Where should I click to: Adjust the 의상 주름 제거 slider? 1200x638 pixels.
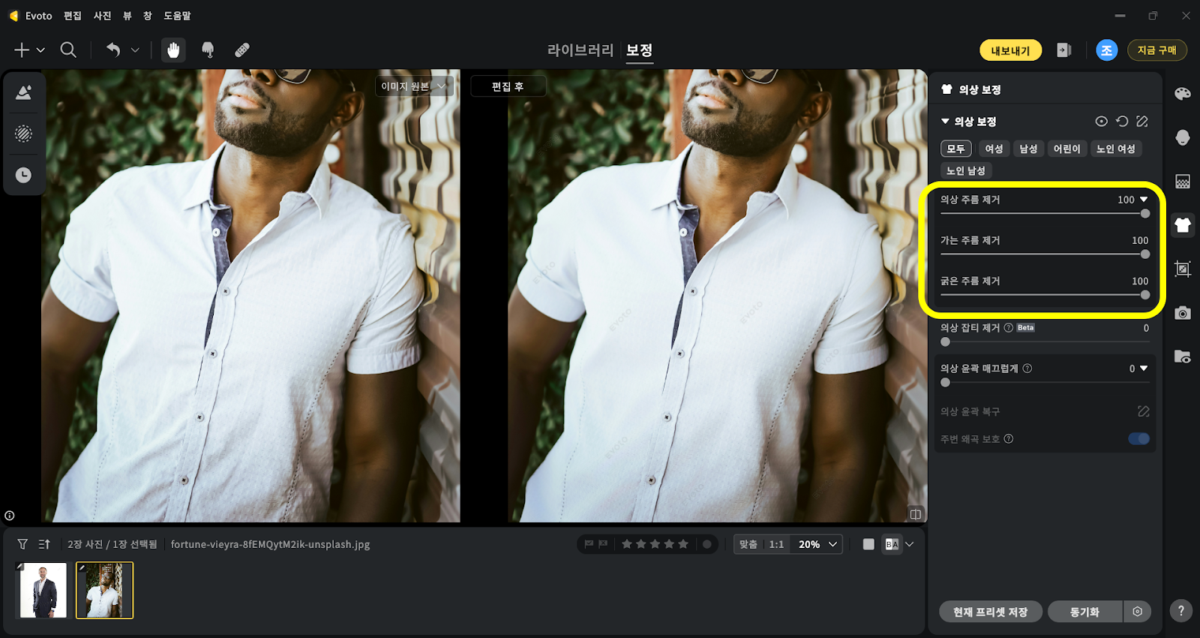[x=1043, y=213]
